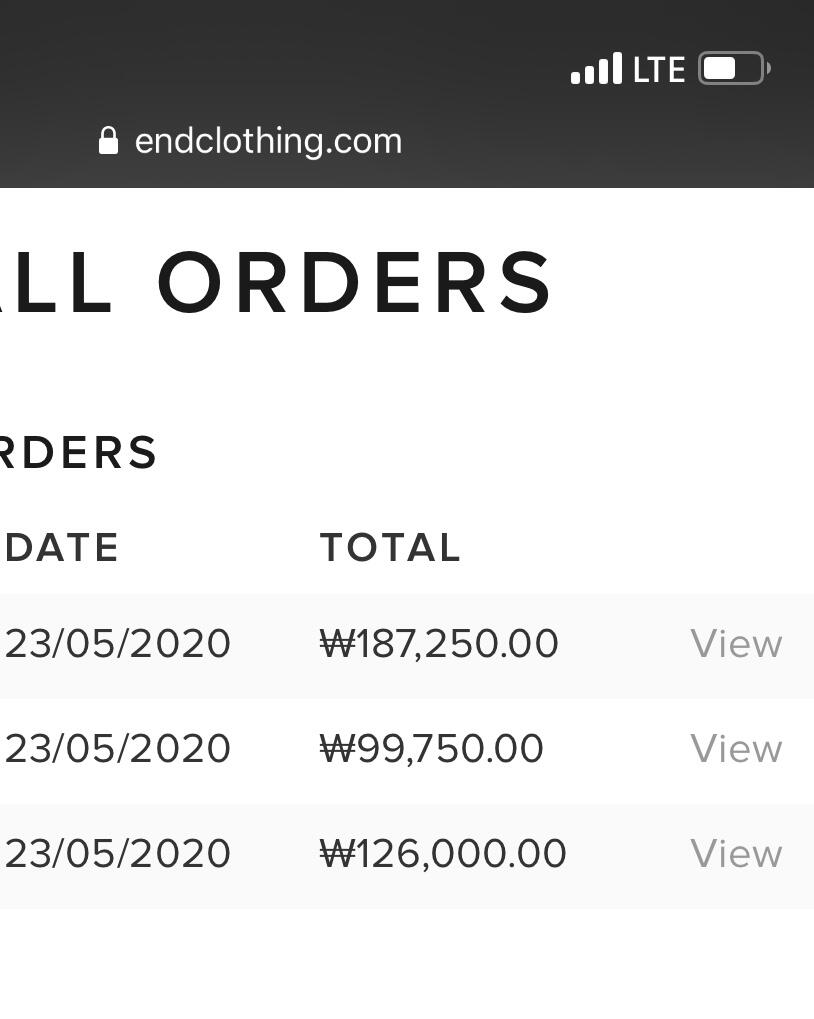The width and height of the screenshot is (814, 1019).
Task: Click the date of the ₩126,000.00 order
Action: pyautogui.click(x=118, y=854)
